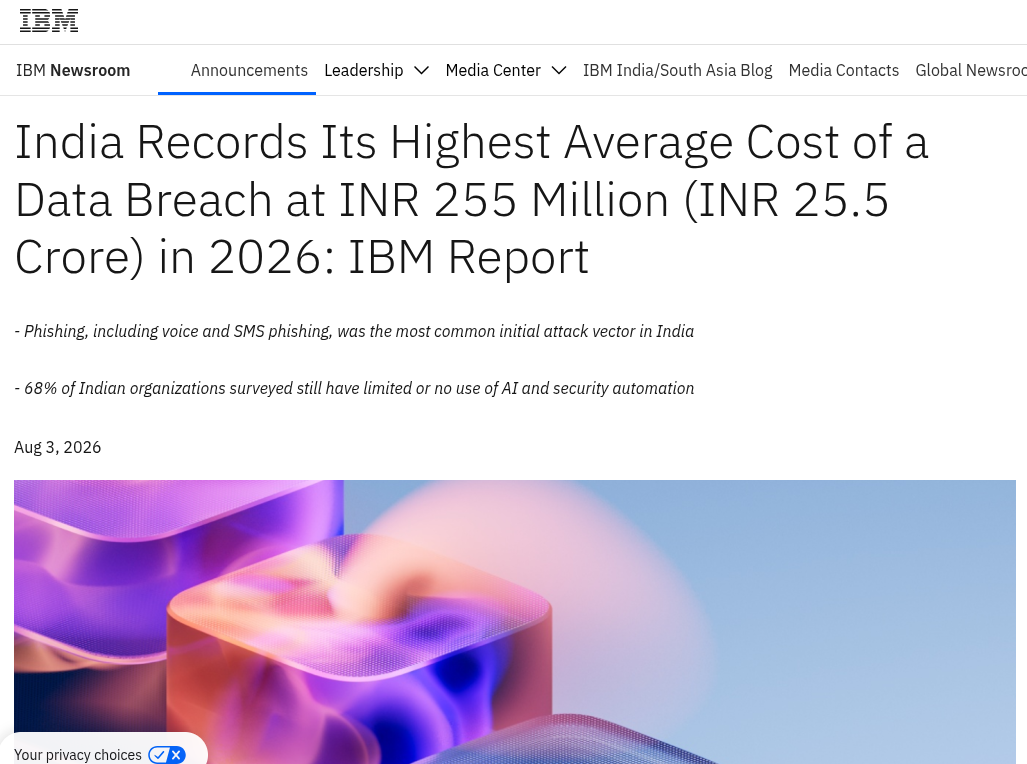Click the phishing attack vector subheading

(x=354, y=331)
